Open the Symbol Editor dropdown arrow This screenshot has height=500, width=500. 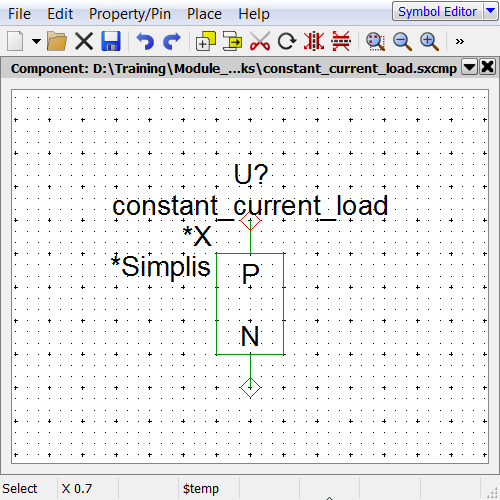pyautogui.click(x=490, y=11)
